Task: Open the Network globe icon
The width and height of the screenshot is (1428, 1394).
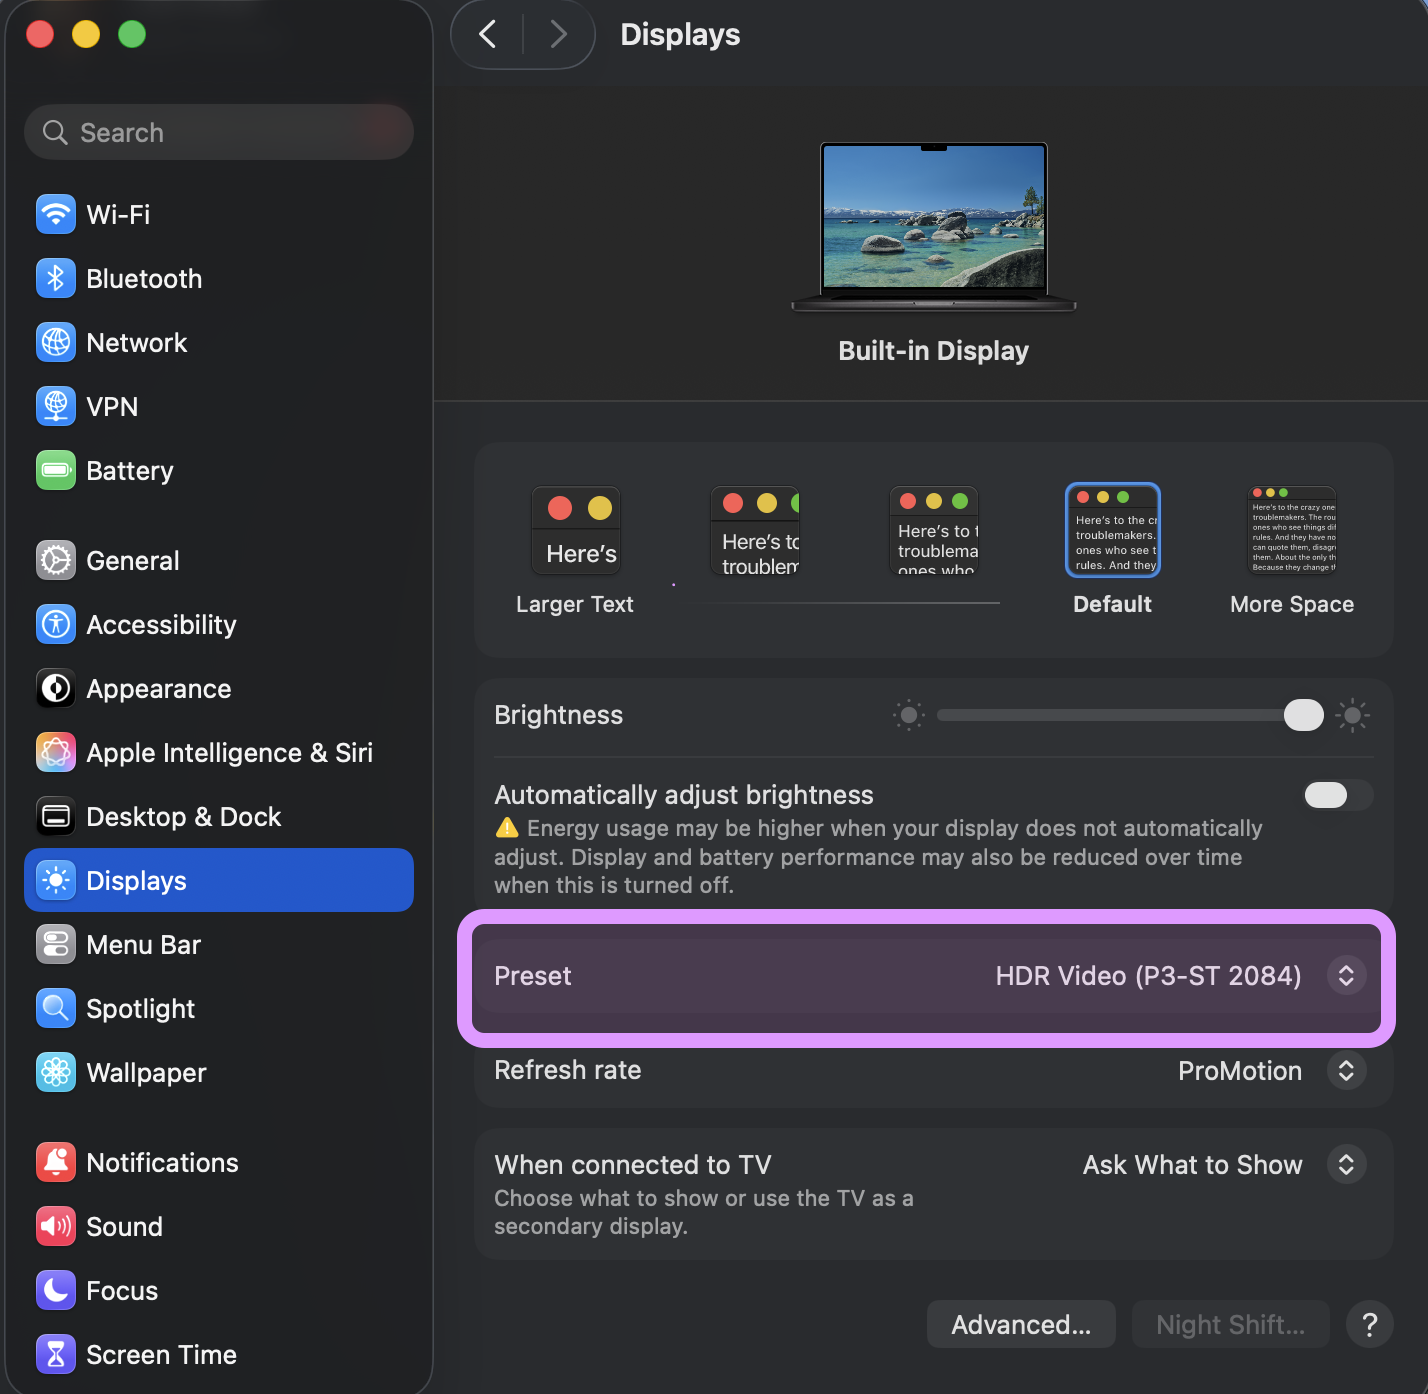Action: point(56,342)
